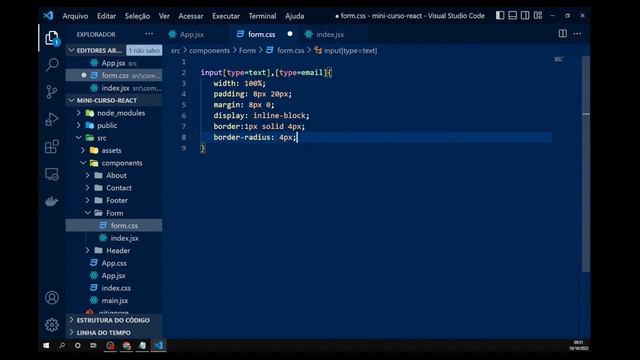Expand Linha do Tempo section
Viewport: 640px width, 360px height.
[114, 333]
